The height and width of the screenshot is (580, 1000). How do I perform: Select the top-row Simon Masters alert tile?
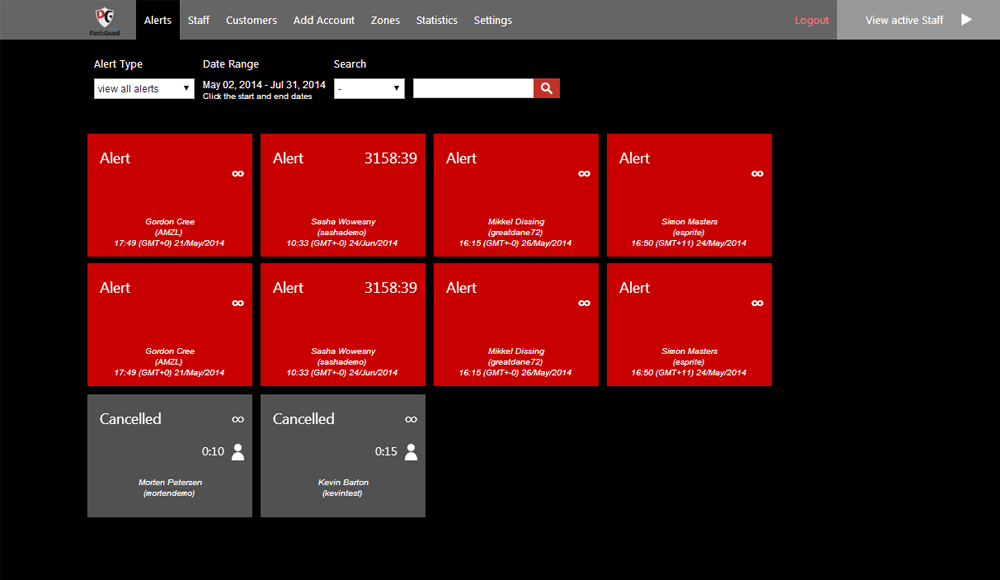click(x=689, y=195)
